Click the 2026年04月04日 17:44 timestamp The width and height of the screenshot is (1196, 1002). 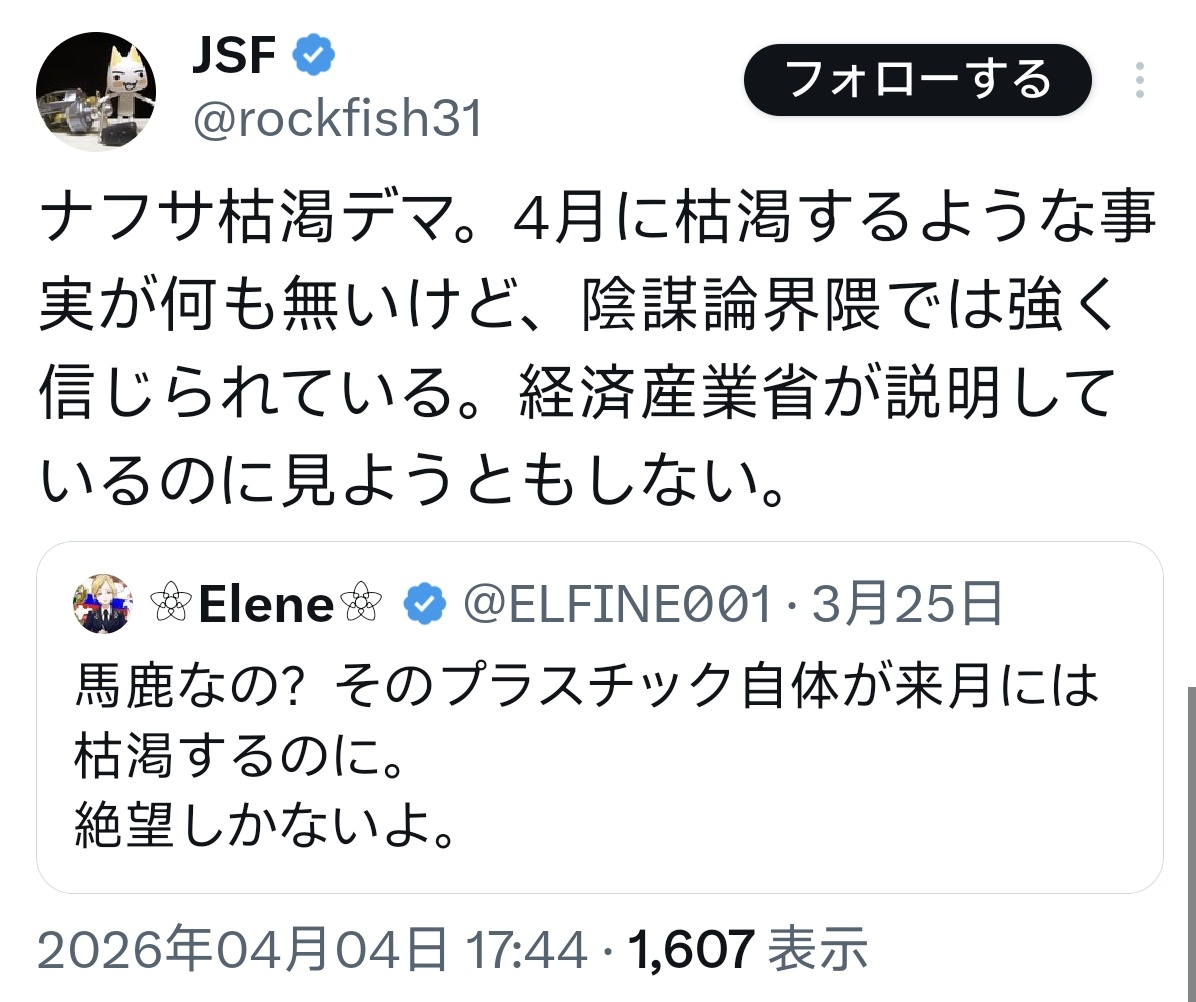(312, 950)
